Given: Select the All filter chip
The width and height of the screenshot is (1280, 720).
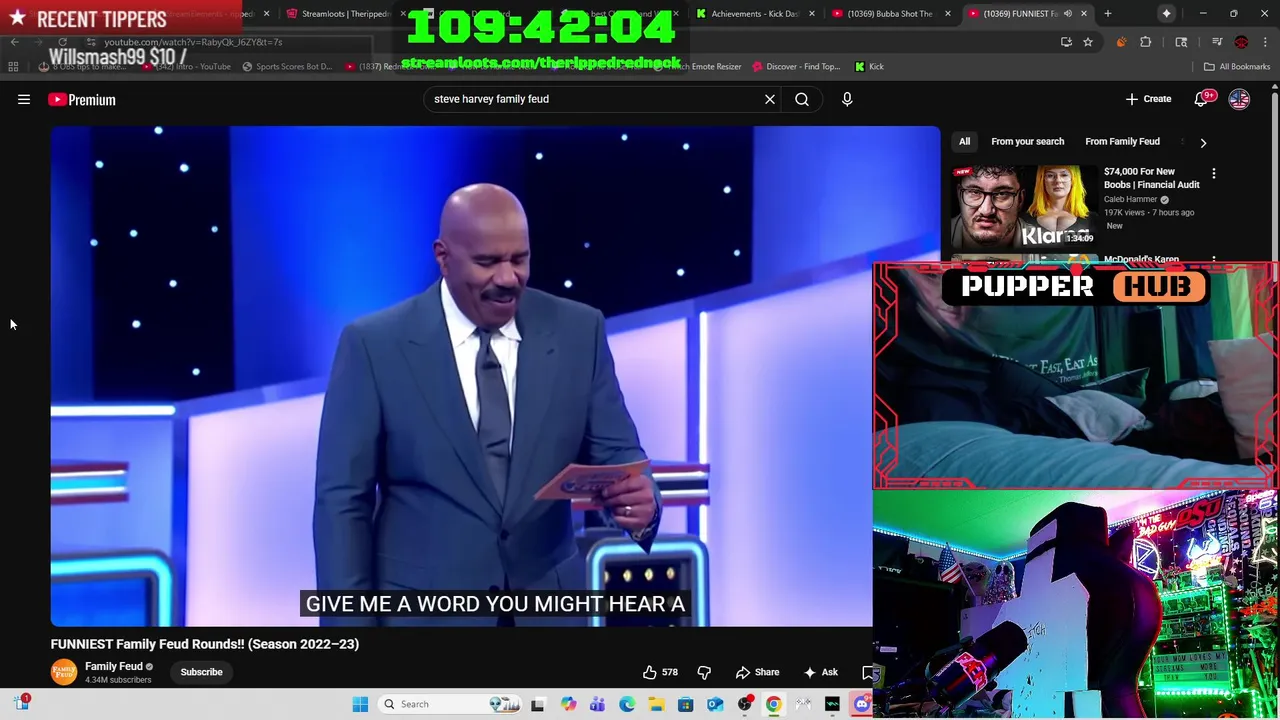Looking at the screenshot, I should pyautogui.click(x=965, y=142).
